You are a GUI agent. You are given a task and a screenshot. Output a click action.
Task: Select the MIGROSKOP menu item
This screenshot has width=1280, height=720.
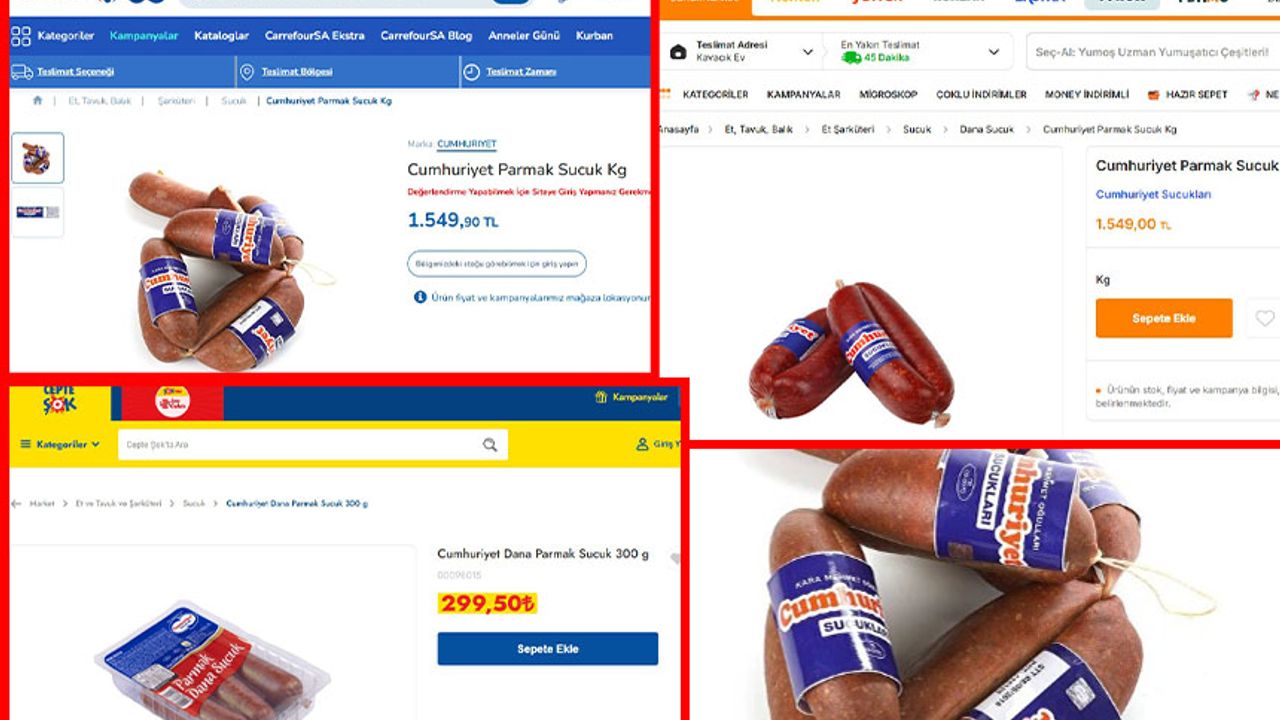coord(888,94)
